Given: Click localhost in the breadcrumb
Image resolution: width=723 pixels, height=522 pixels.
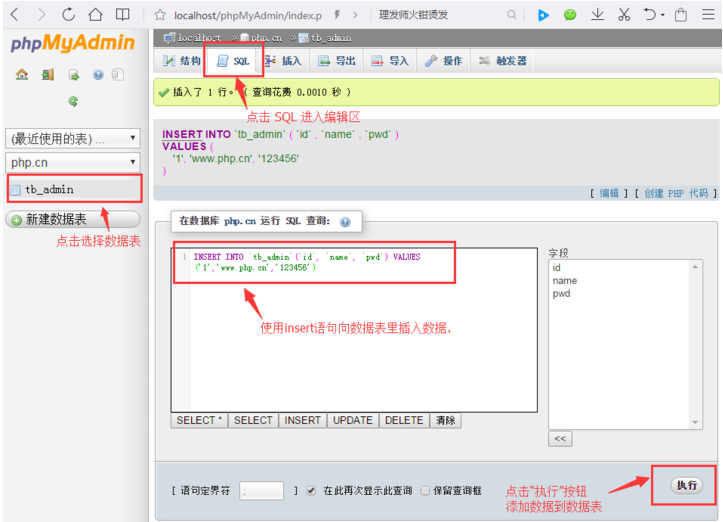Looking at the screenshot, I should [x=198, y=38].
